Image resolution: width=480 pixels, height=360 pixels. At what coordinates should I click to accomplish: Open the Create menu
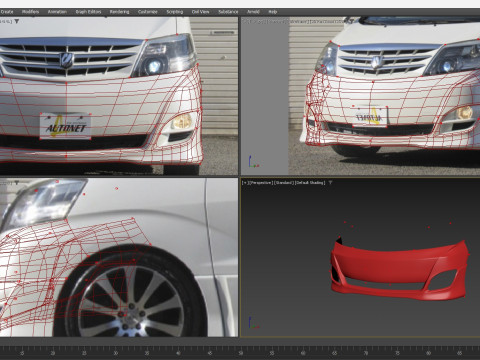tap(7, 12)
